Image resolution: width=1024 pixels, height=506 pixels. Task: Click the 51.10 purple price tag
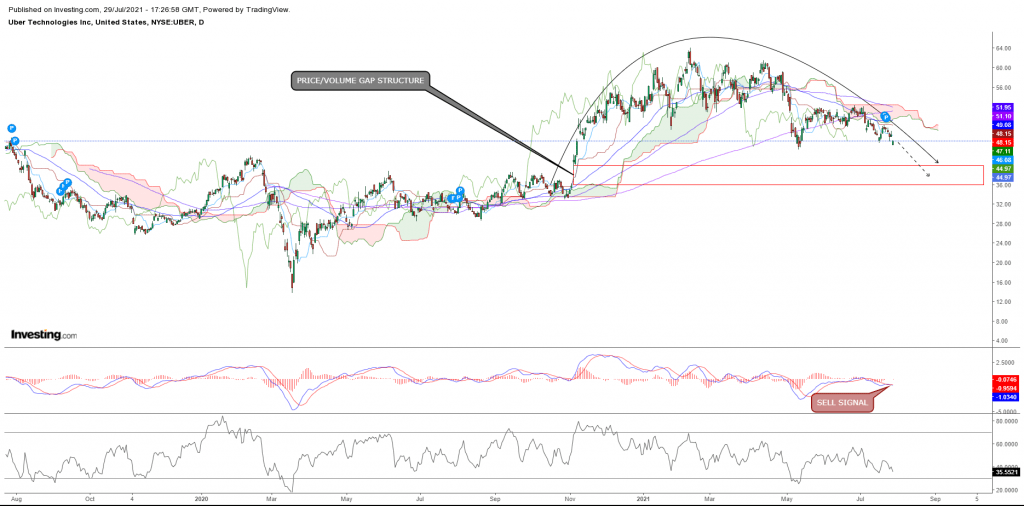point(1001,115)
